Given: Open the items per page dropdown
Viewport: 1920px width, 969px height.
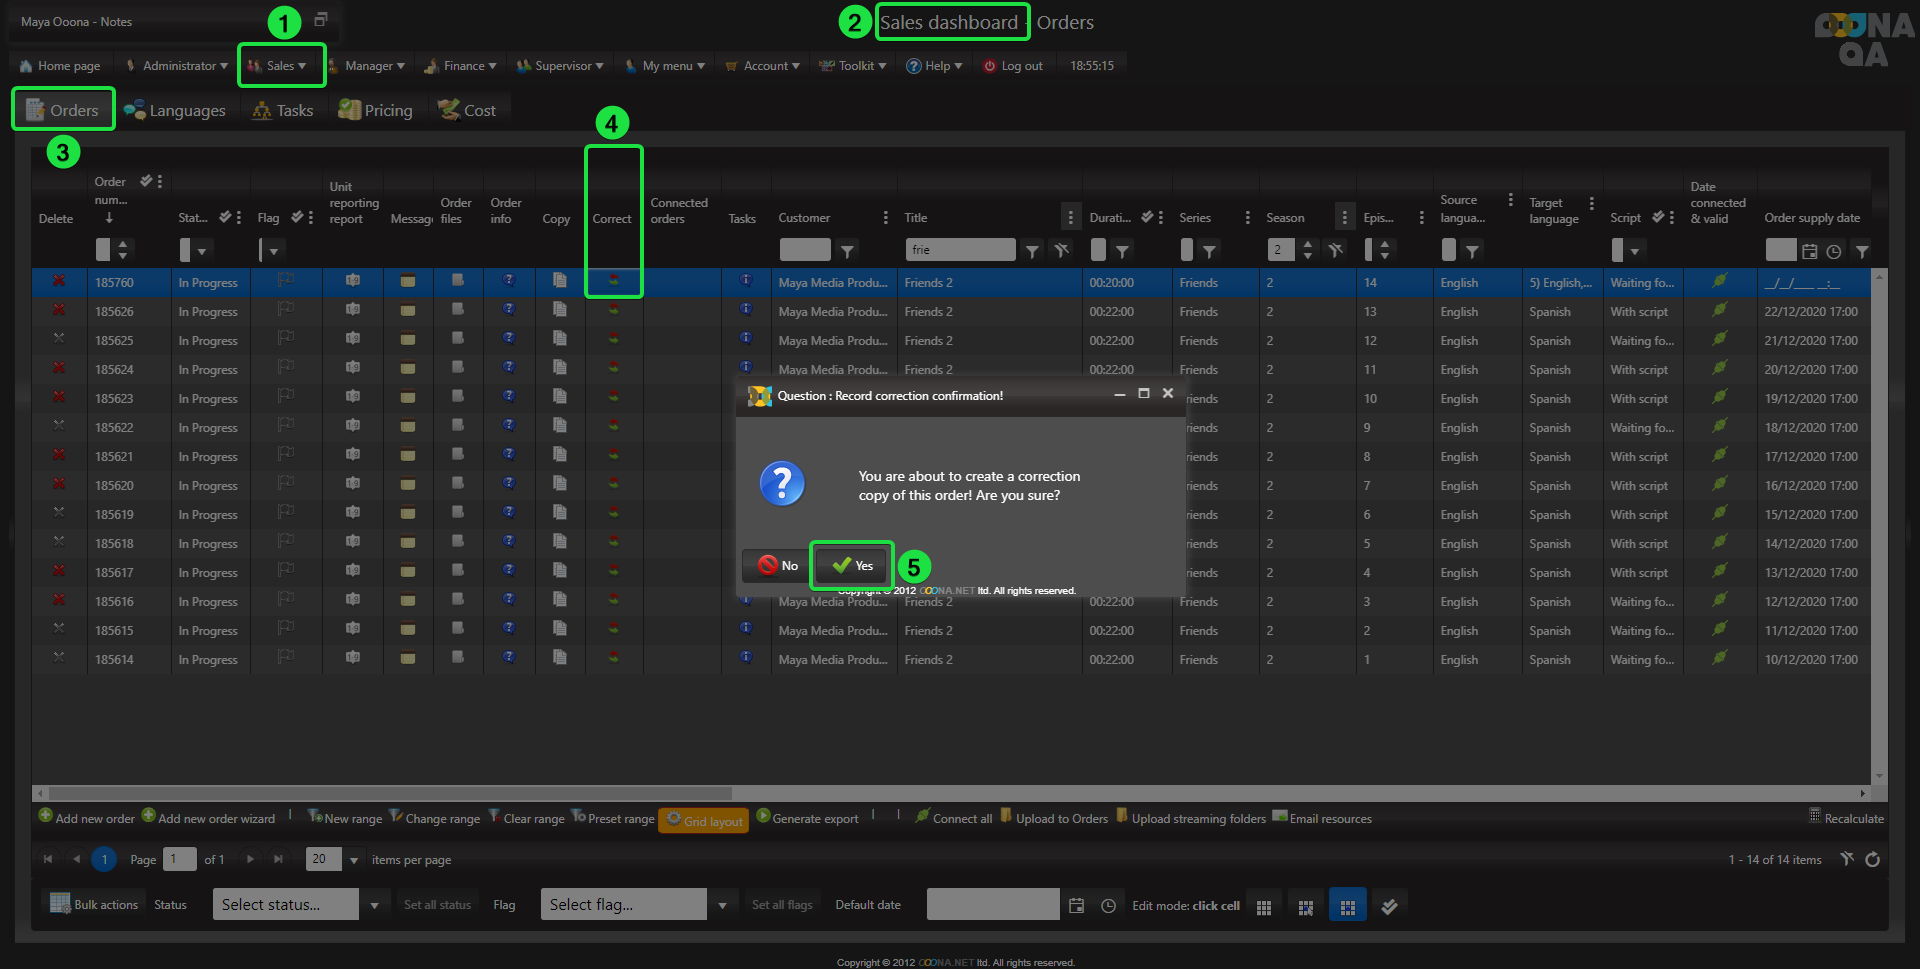Looking at the screenshot, I should (353, 859).
